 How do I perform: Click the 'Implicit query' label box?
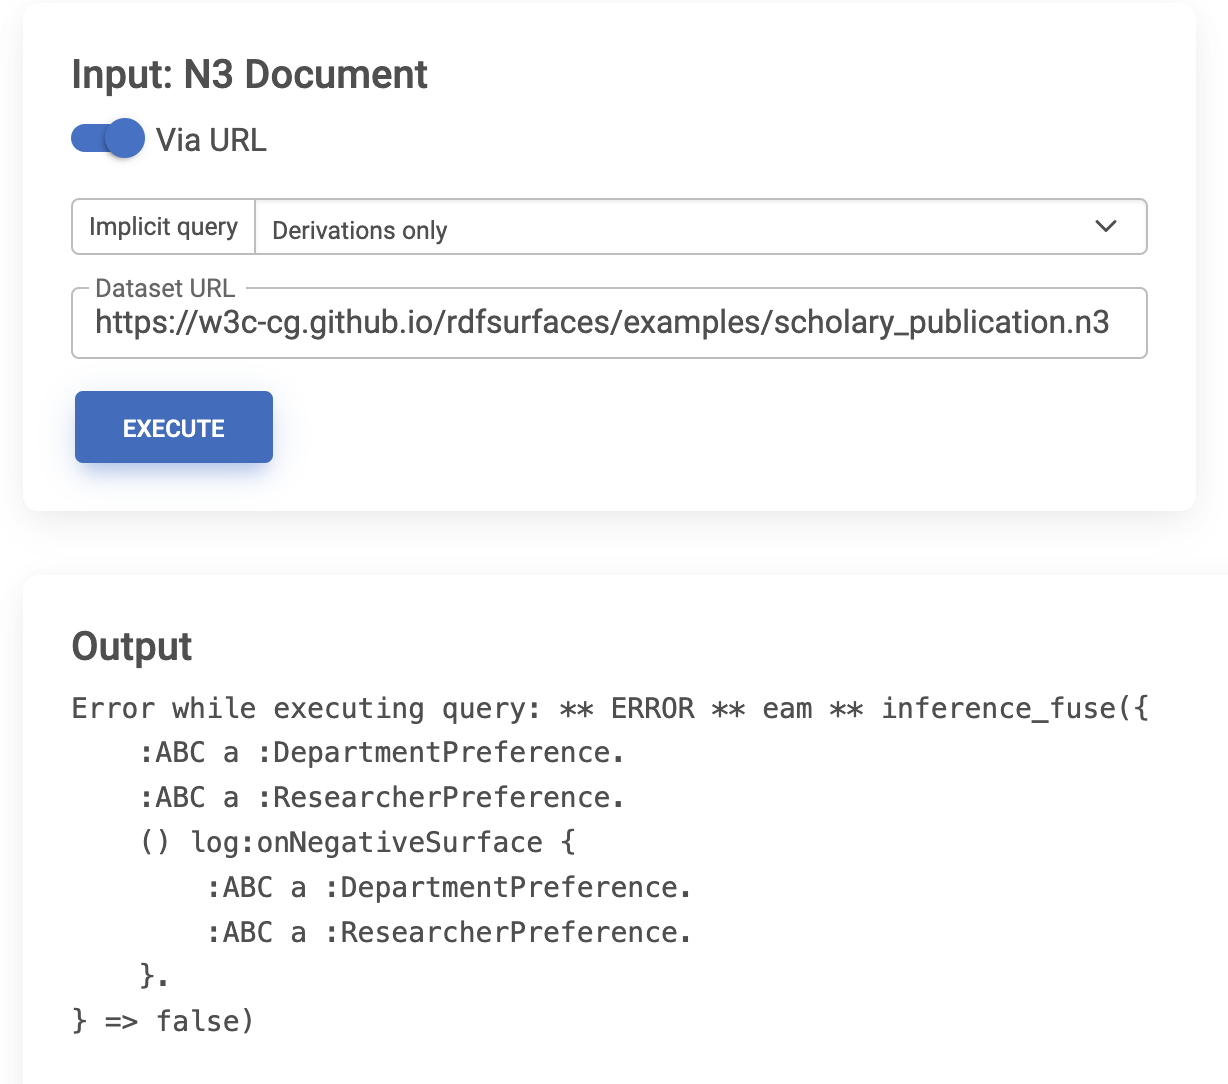pyautogui.click(x=164, y=227)
